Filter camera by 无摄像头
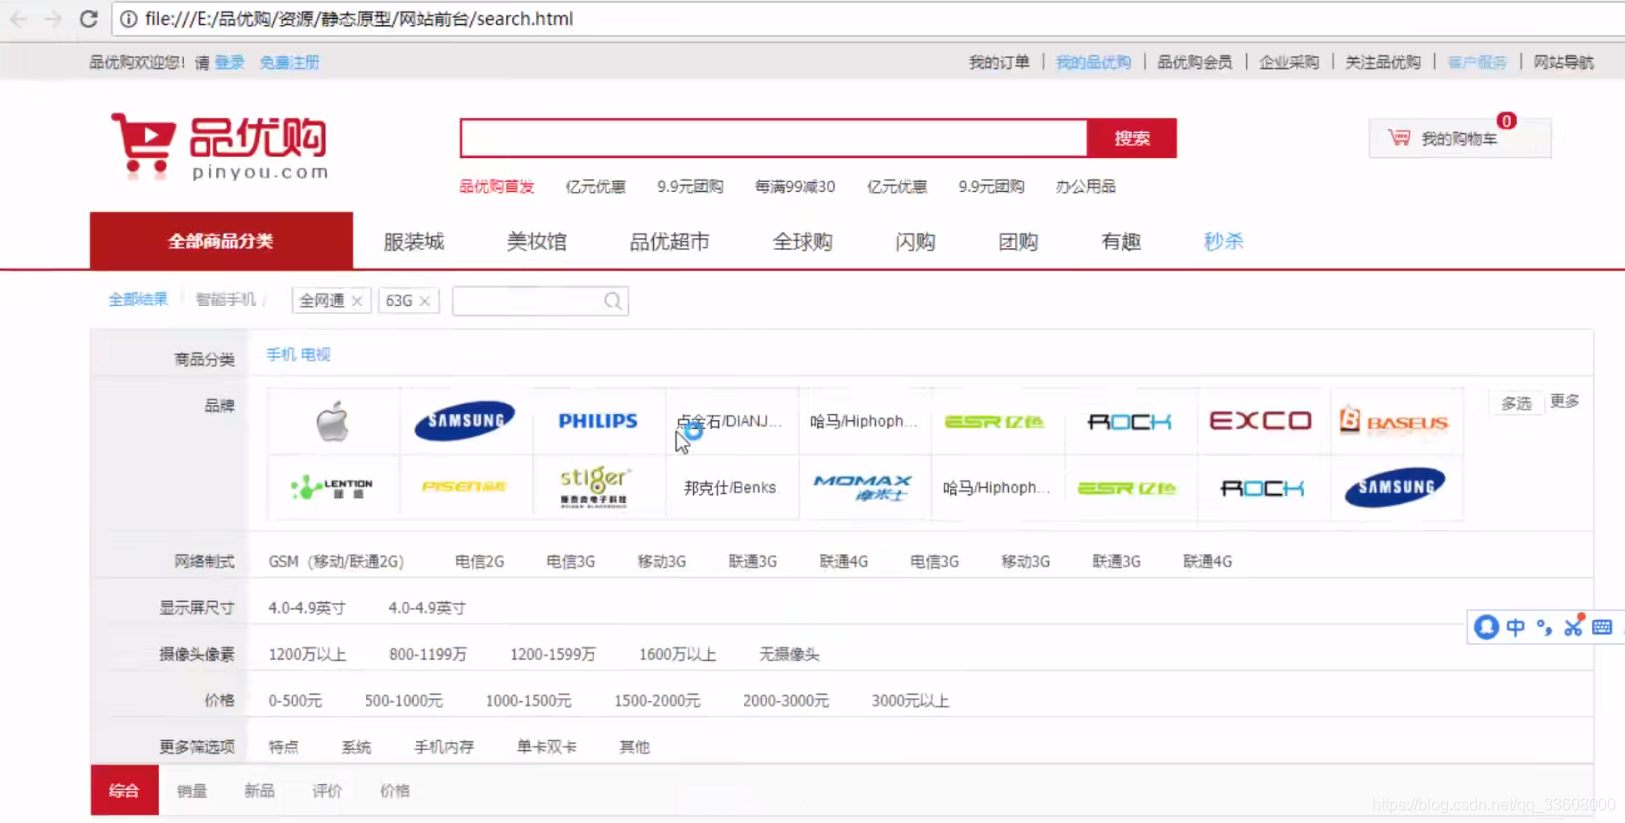The height and width of the screenshot is (823, 1625). coord(789,654)
